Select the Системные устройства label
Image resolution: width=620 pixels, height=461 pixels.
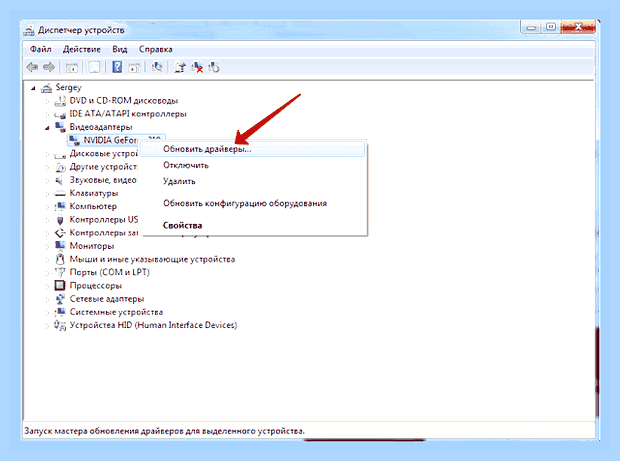116,312
